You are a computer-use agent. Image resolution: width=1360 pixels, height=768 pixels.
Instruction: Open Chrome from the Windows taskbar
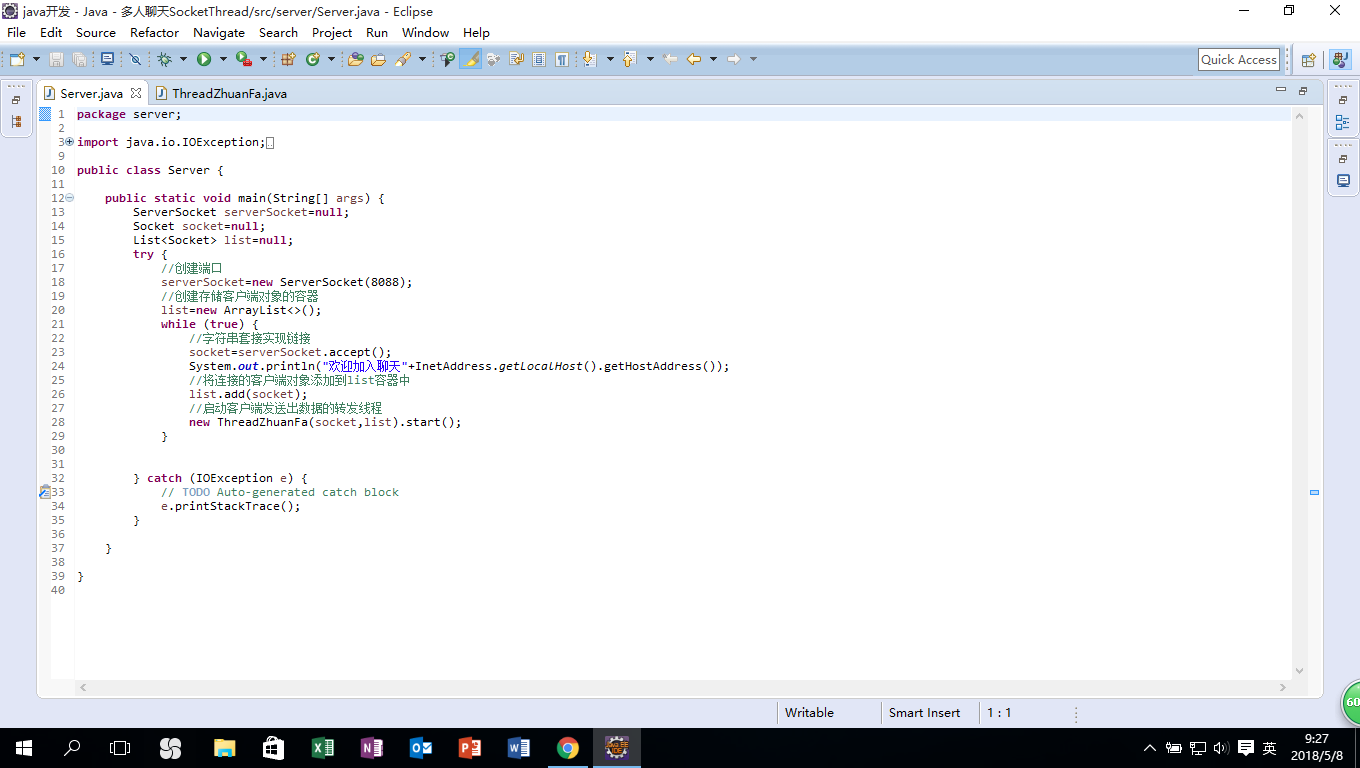(567, 748)
